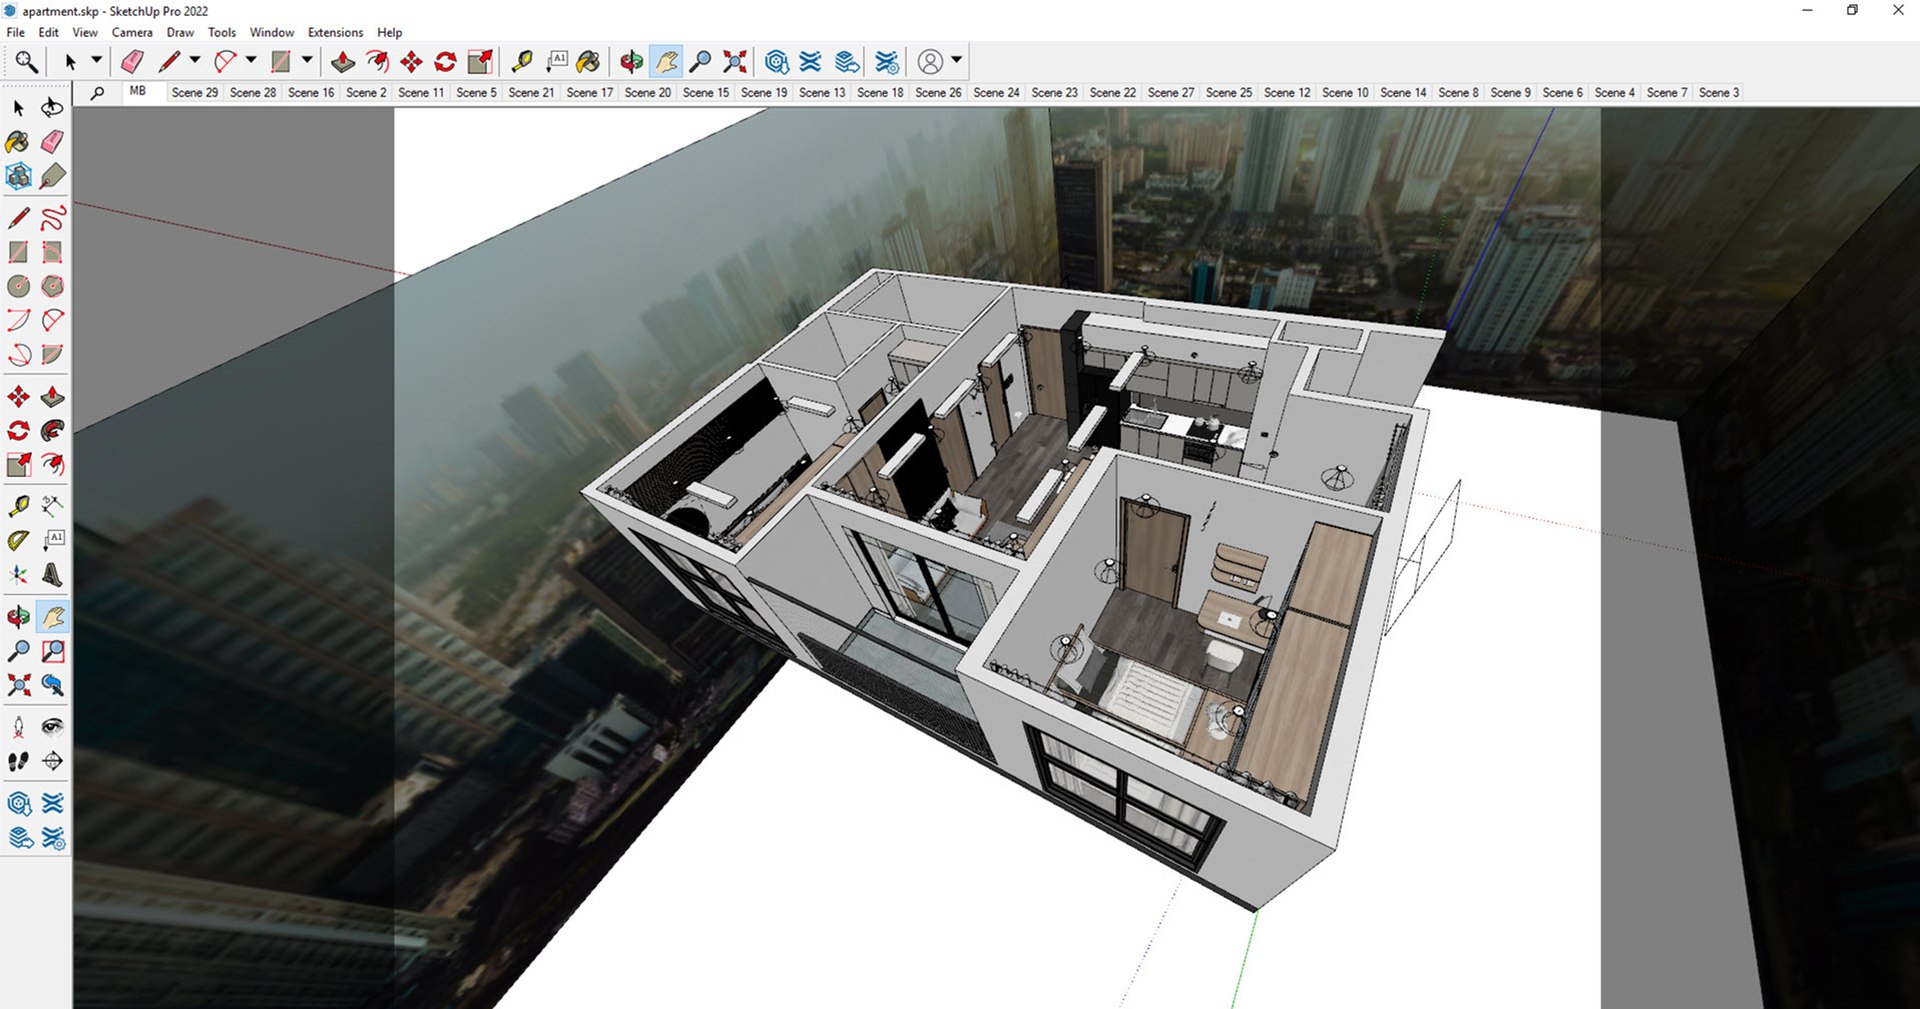Select the Follow Me tool in left toolbar
The image size is (1920, 1009).
pos(53,431)
